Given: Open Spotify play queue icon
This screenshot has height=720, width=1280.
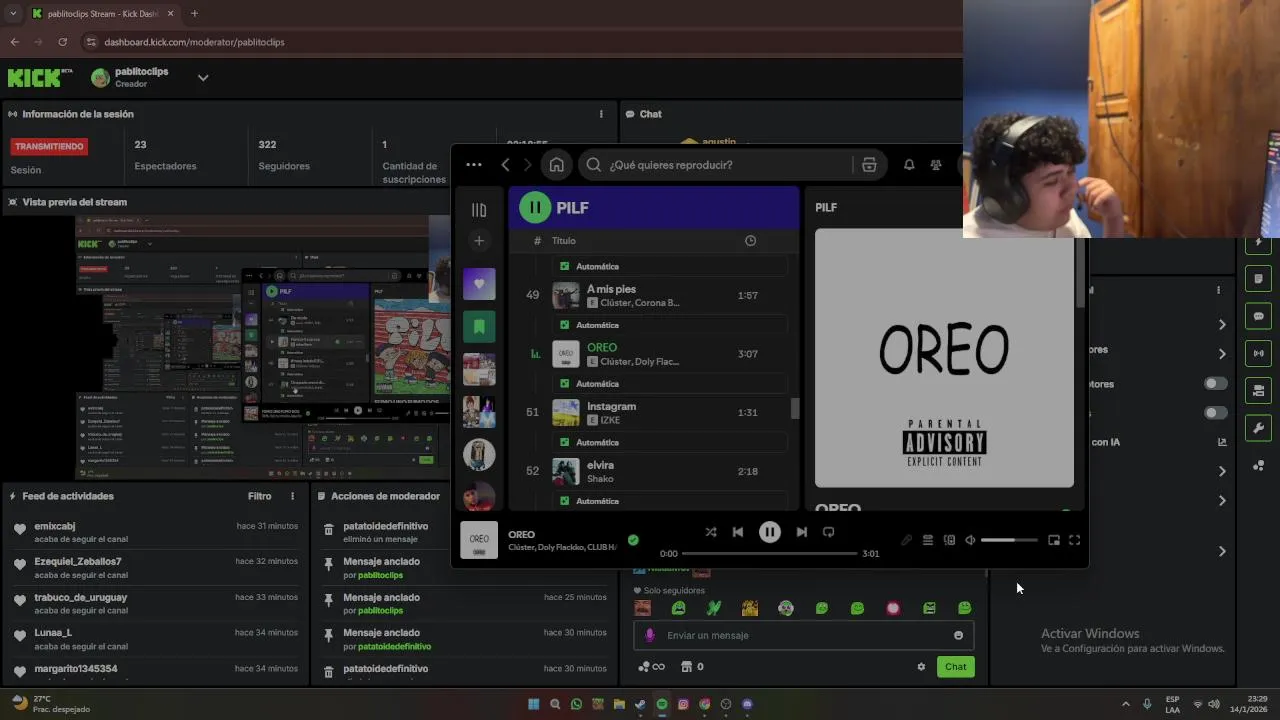Looking at the screenshot, I should 928,540.
